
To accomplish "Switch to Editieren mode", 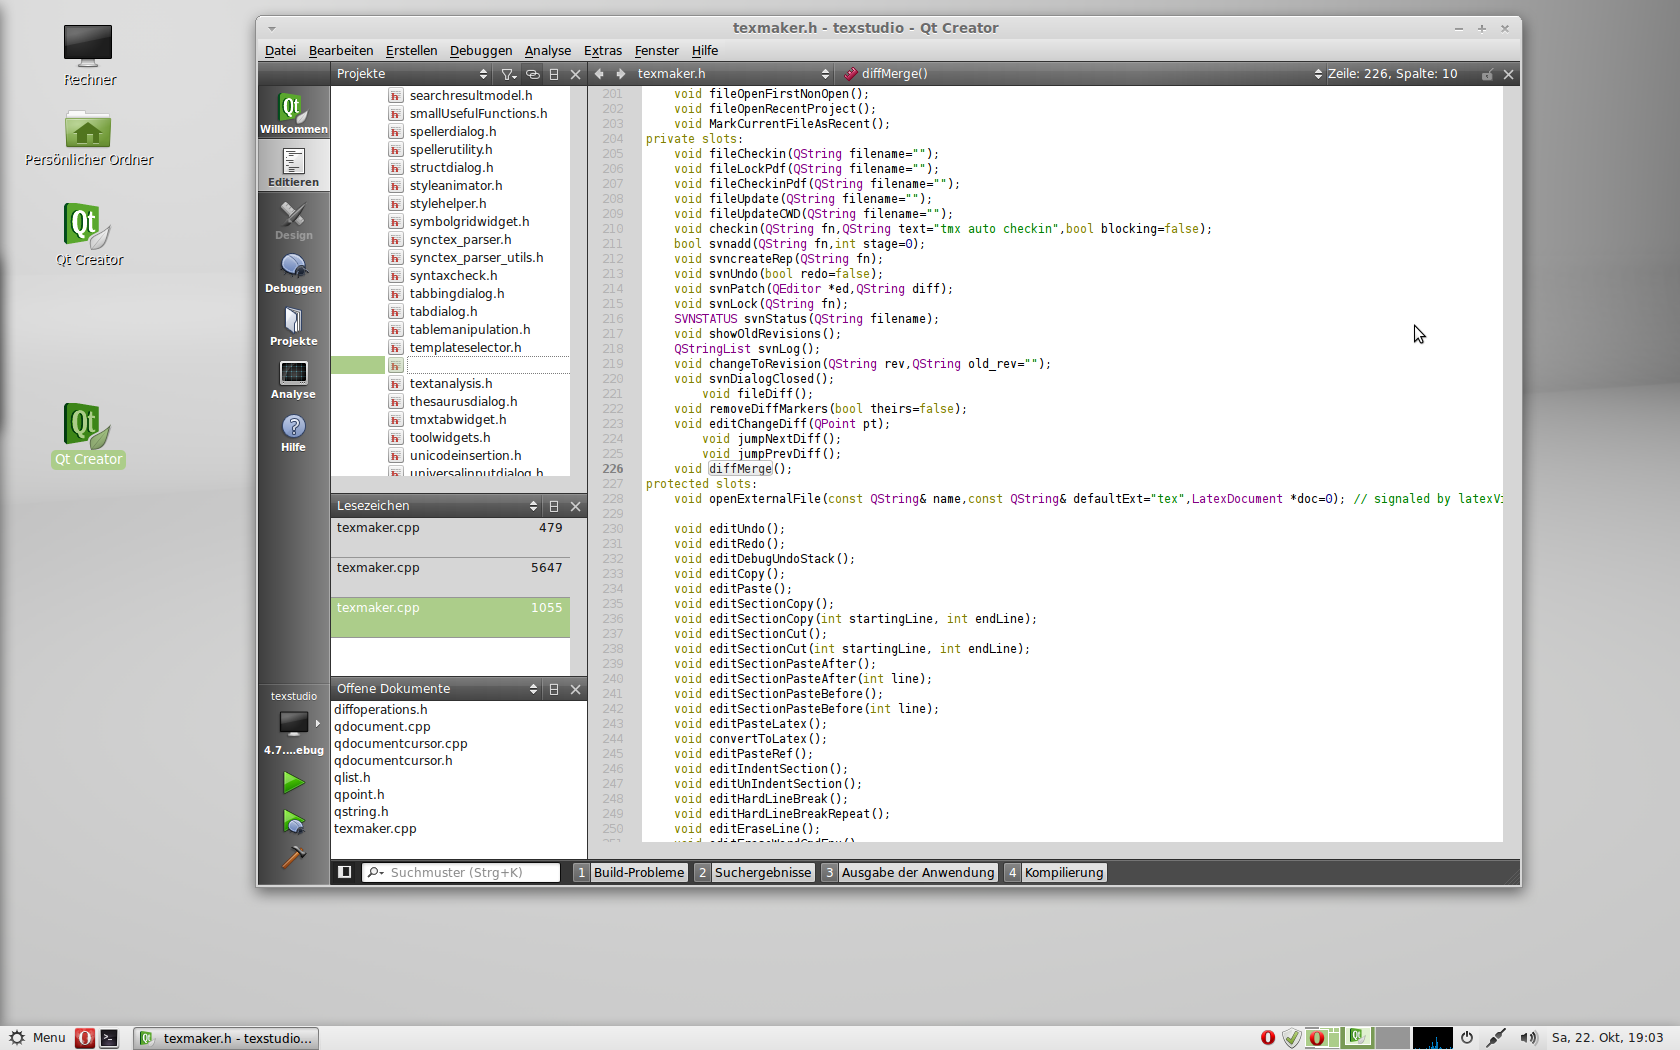I will pos(293,166).
